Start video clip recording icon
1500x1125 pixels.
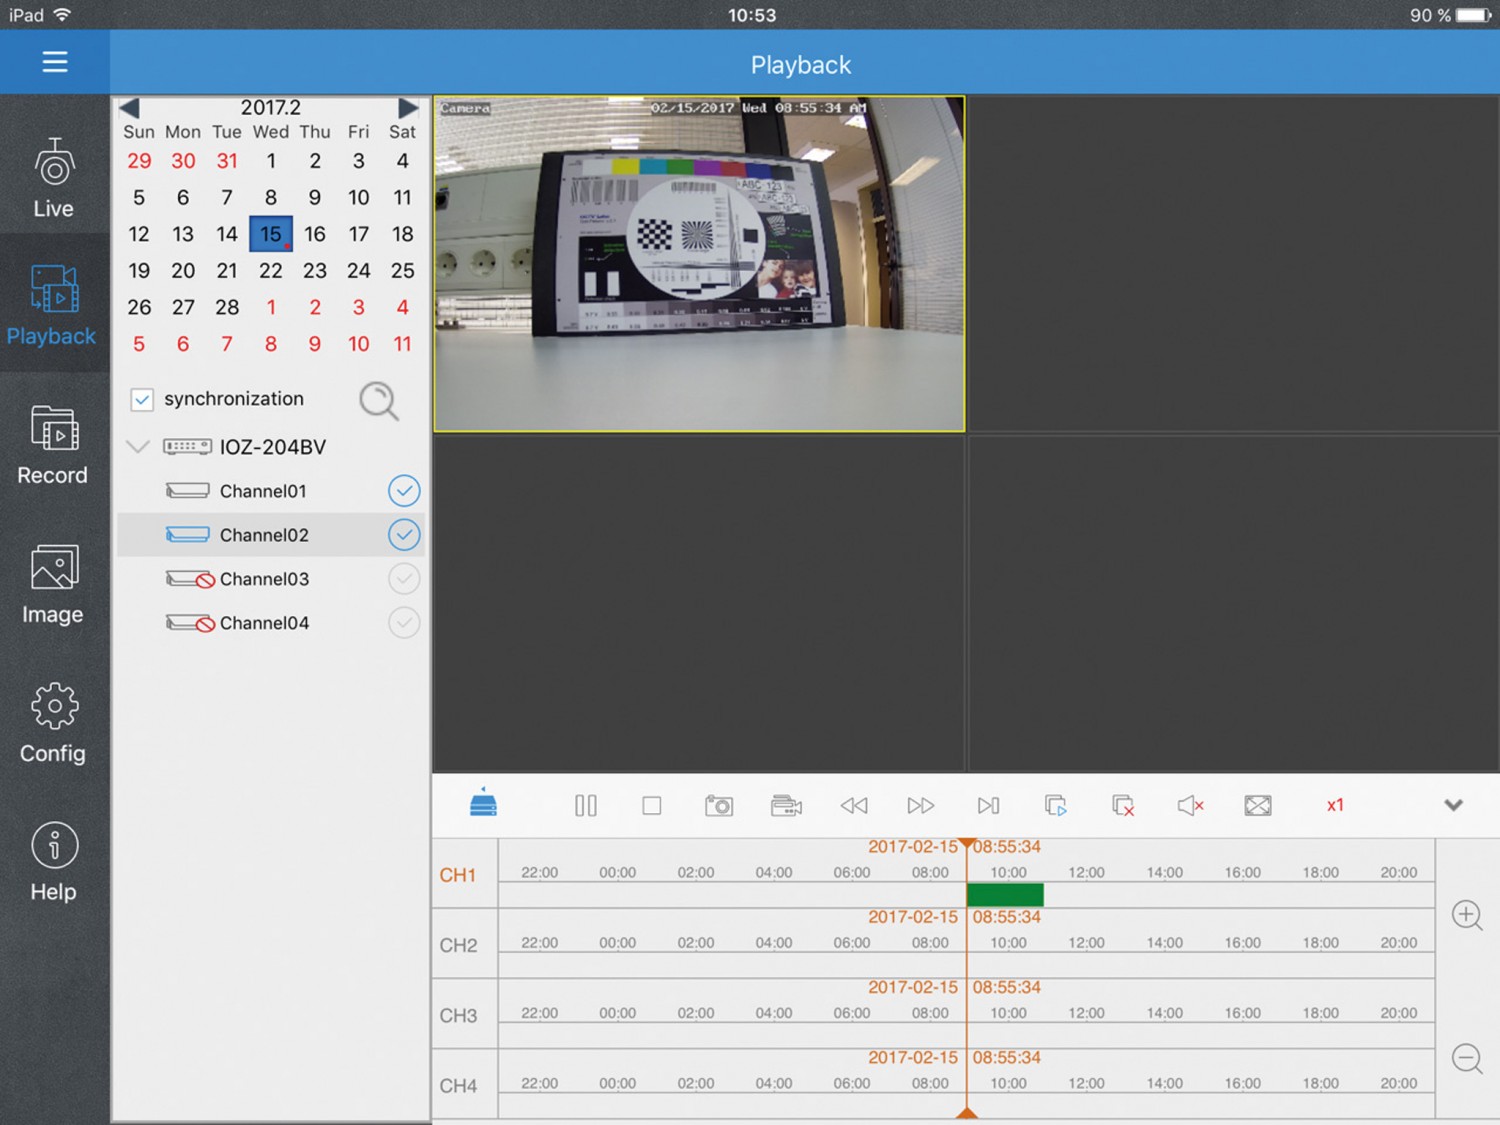[x=786, y=805]
